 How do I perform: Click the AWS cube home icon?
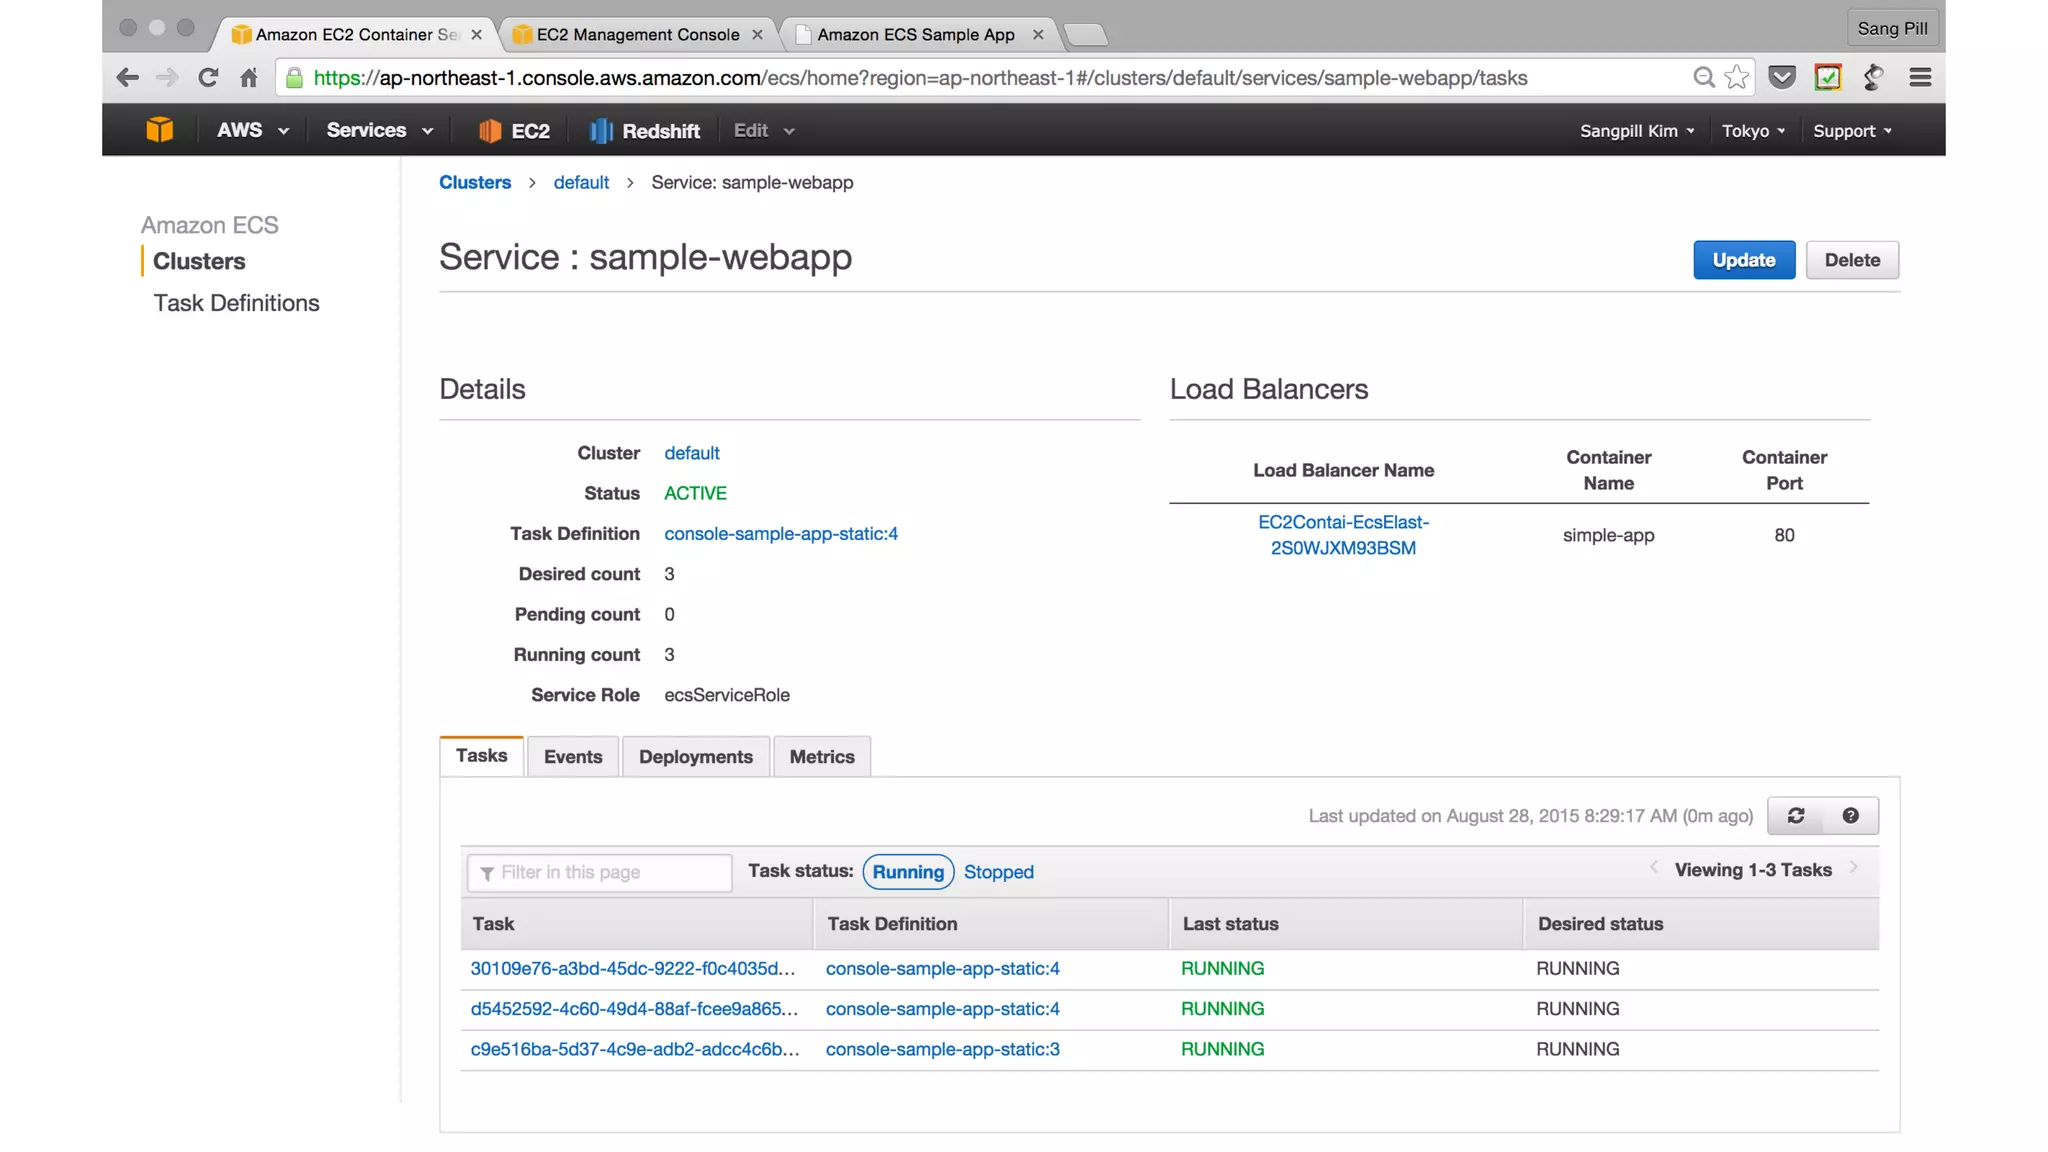point(159,130)
